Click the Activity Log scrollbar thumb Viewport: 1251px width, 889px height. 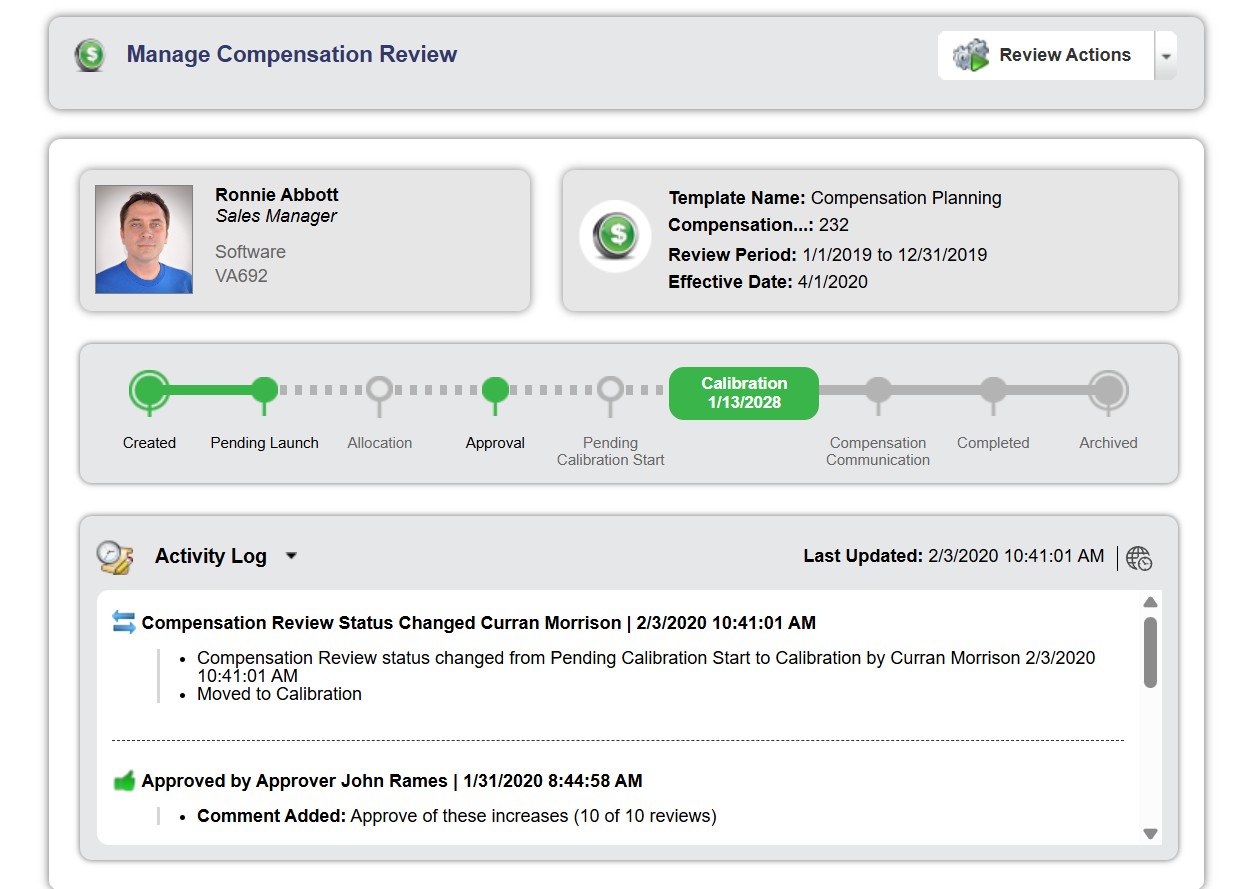[x=1149, y=650]
